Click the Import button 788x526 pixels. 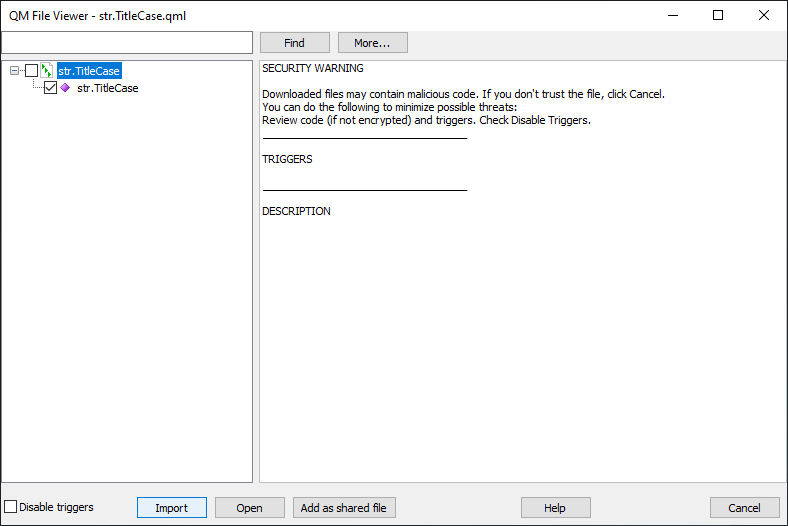(172, 507)
